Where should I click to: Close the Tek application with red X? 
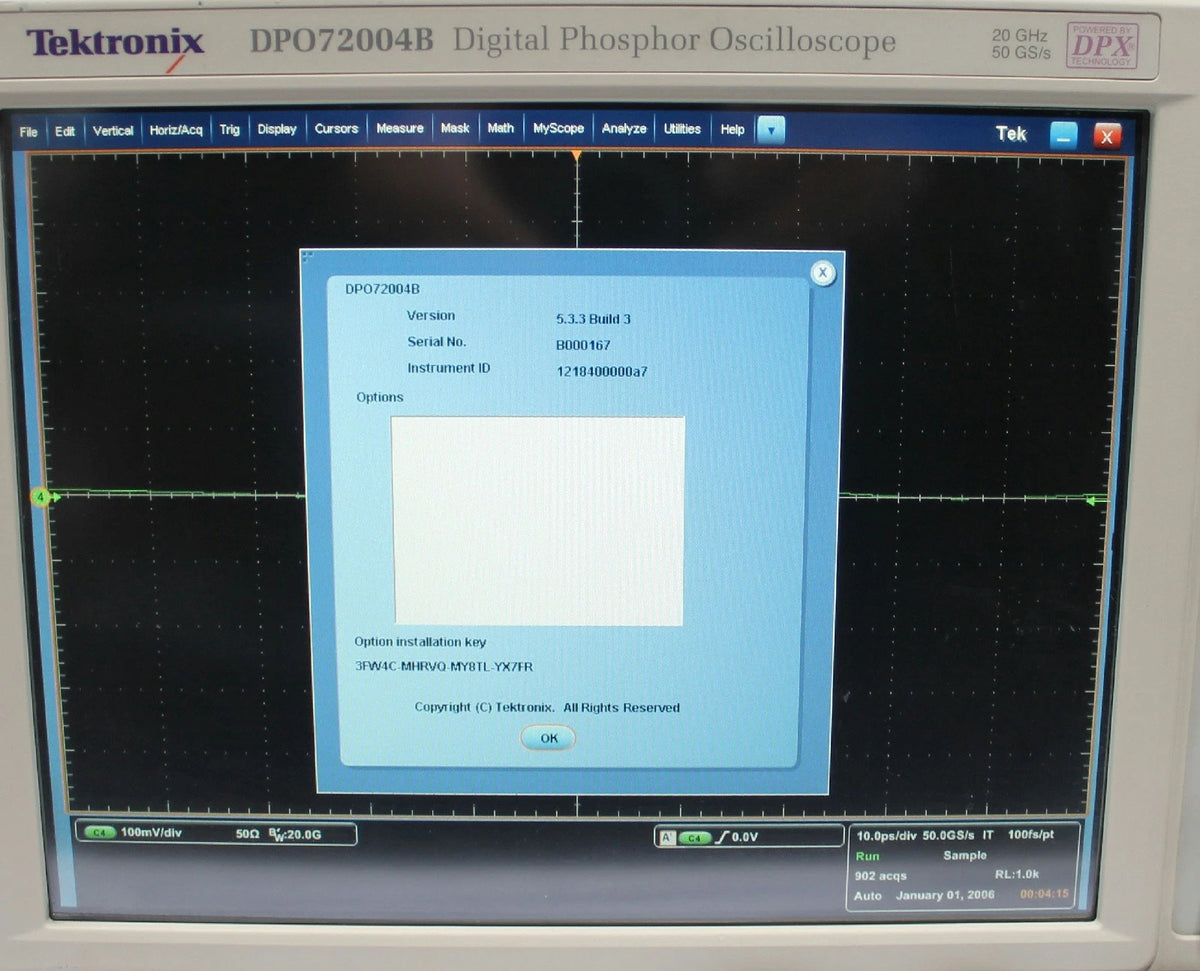tap(1107, 135)
